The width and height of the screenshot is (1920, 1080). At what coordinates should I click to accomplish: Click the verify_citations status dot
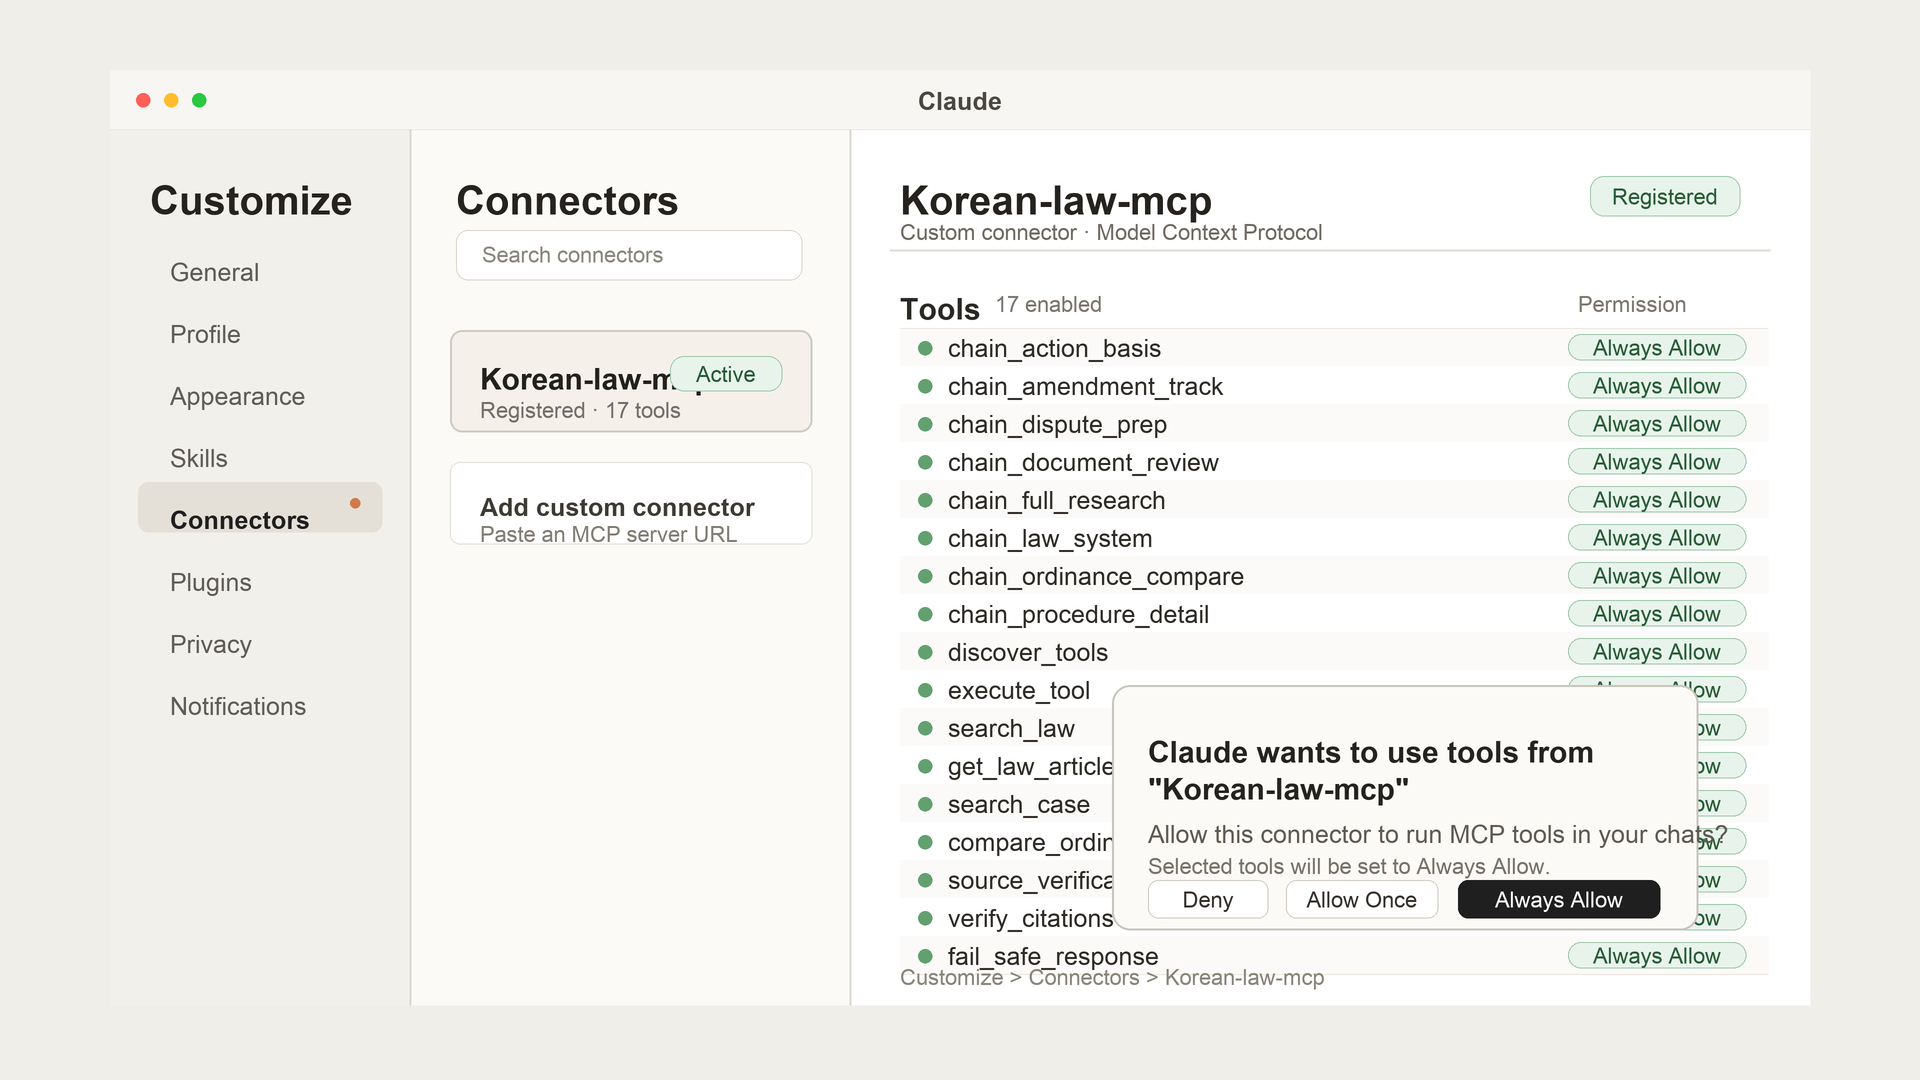[x=926, y=918]
